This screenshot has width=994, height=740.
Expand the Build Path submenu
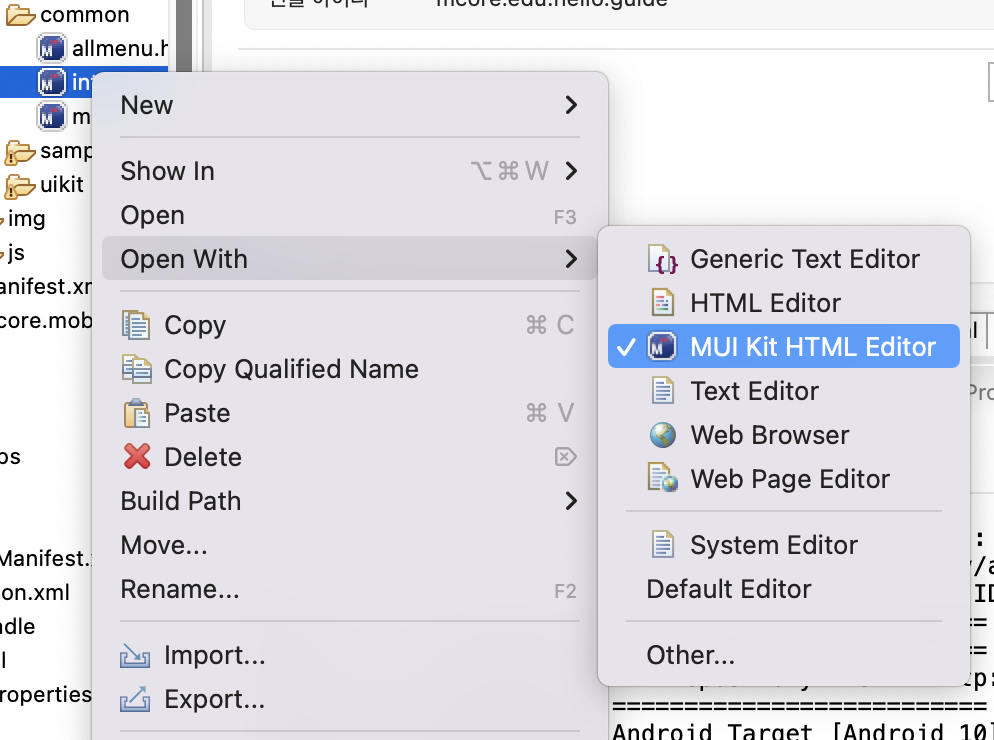pyautogui.click(x=568, y=500)
